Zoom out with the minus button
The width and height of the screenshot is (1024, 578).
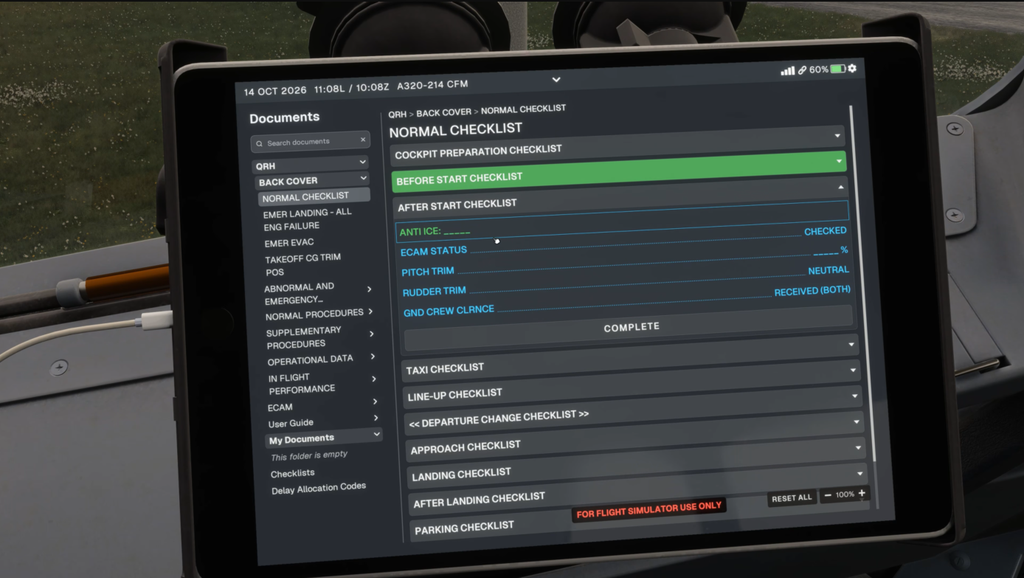(827, 495)
